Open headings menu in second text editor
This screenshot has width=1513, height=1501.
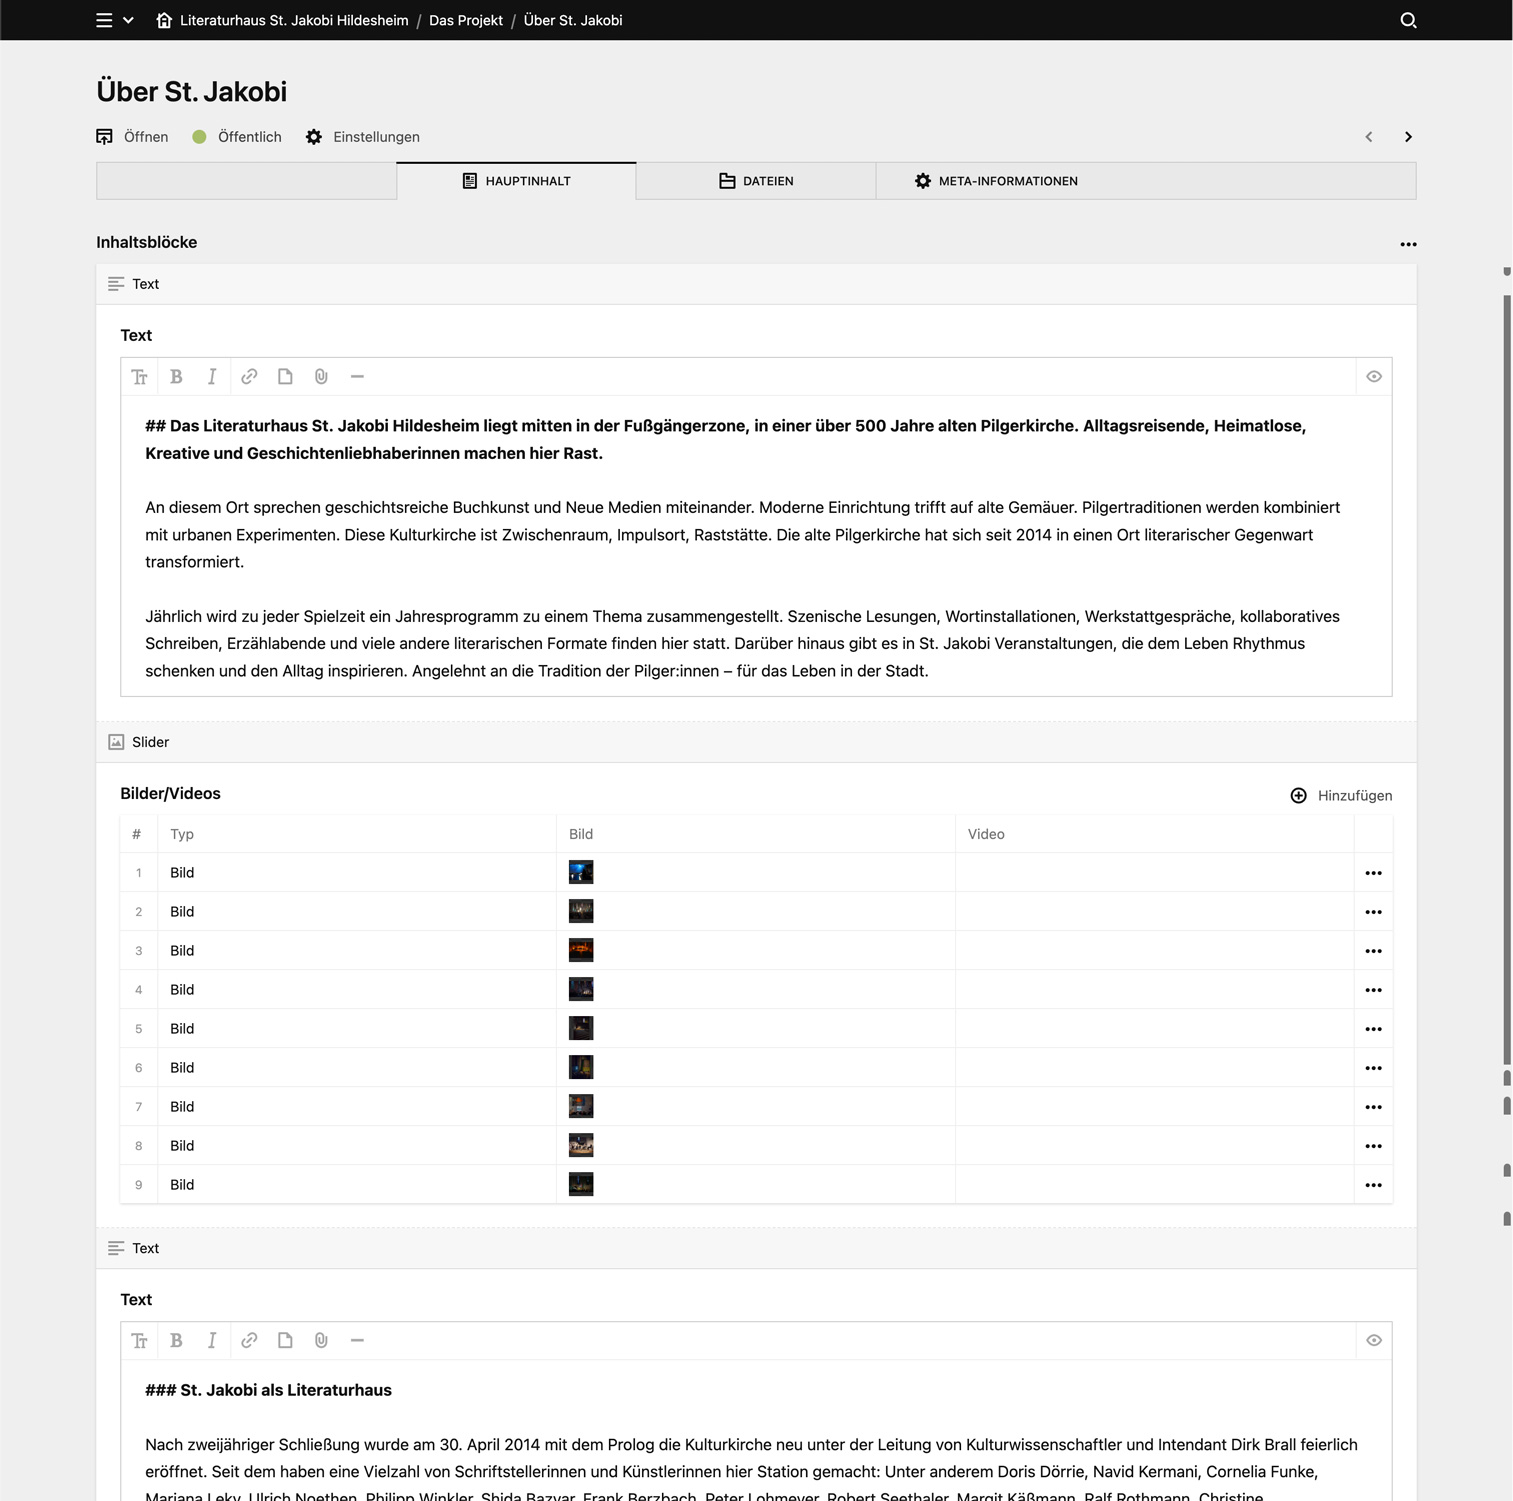pos(139,1341)
